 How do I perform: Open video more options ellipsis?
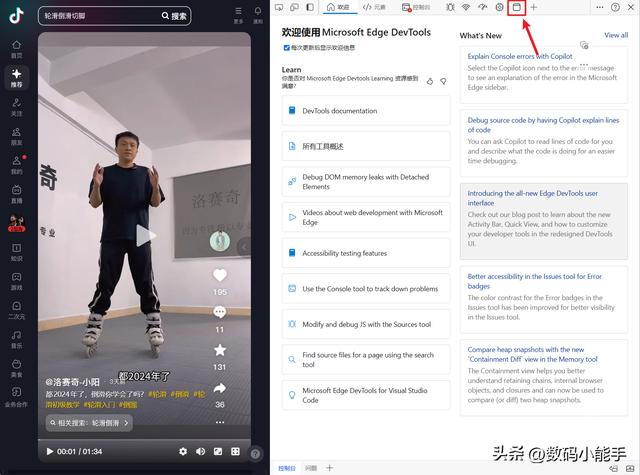[220, 422]
